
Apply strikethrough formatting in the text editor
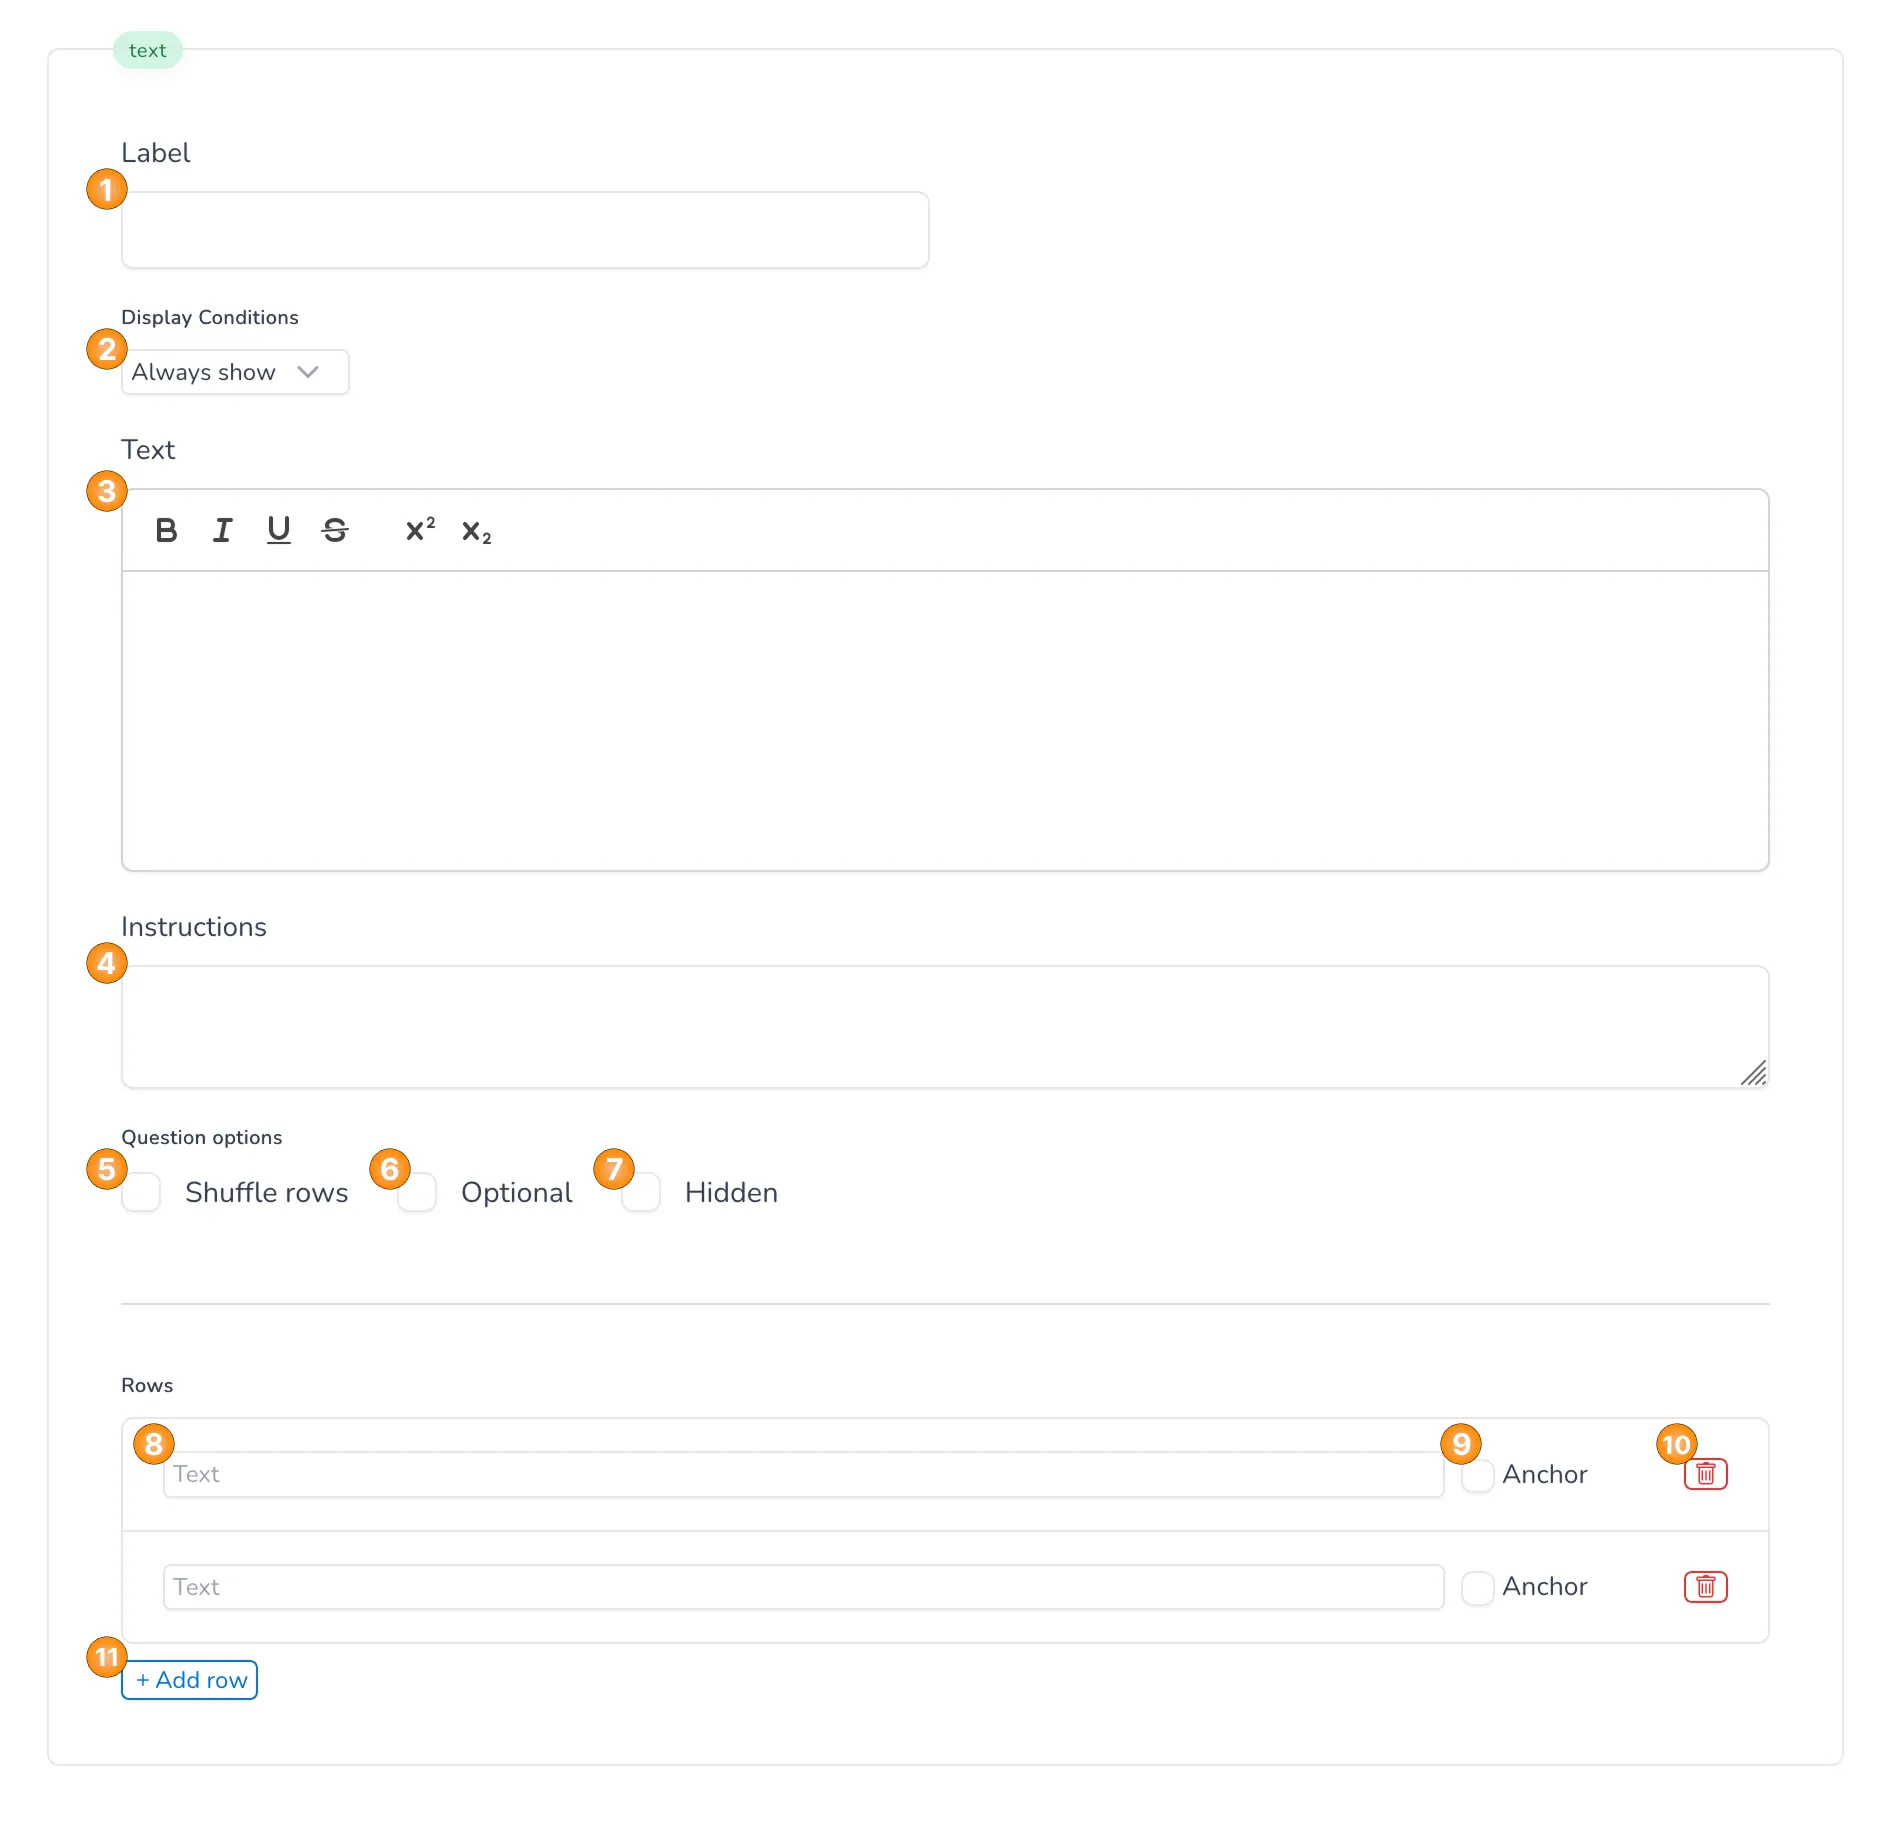coord(336,531)
